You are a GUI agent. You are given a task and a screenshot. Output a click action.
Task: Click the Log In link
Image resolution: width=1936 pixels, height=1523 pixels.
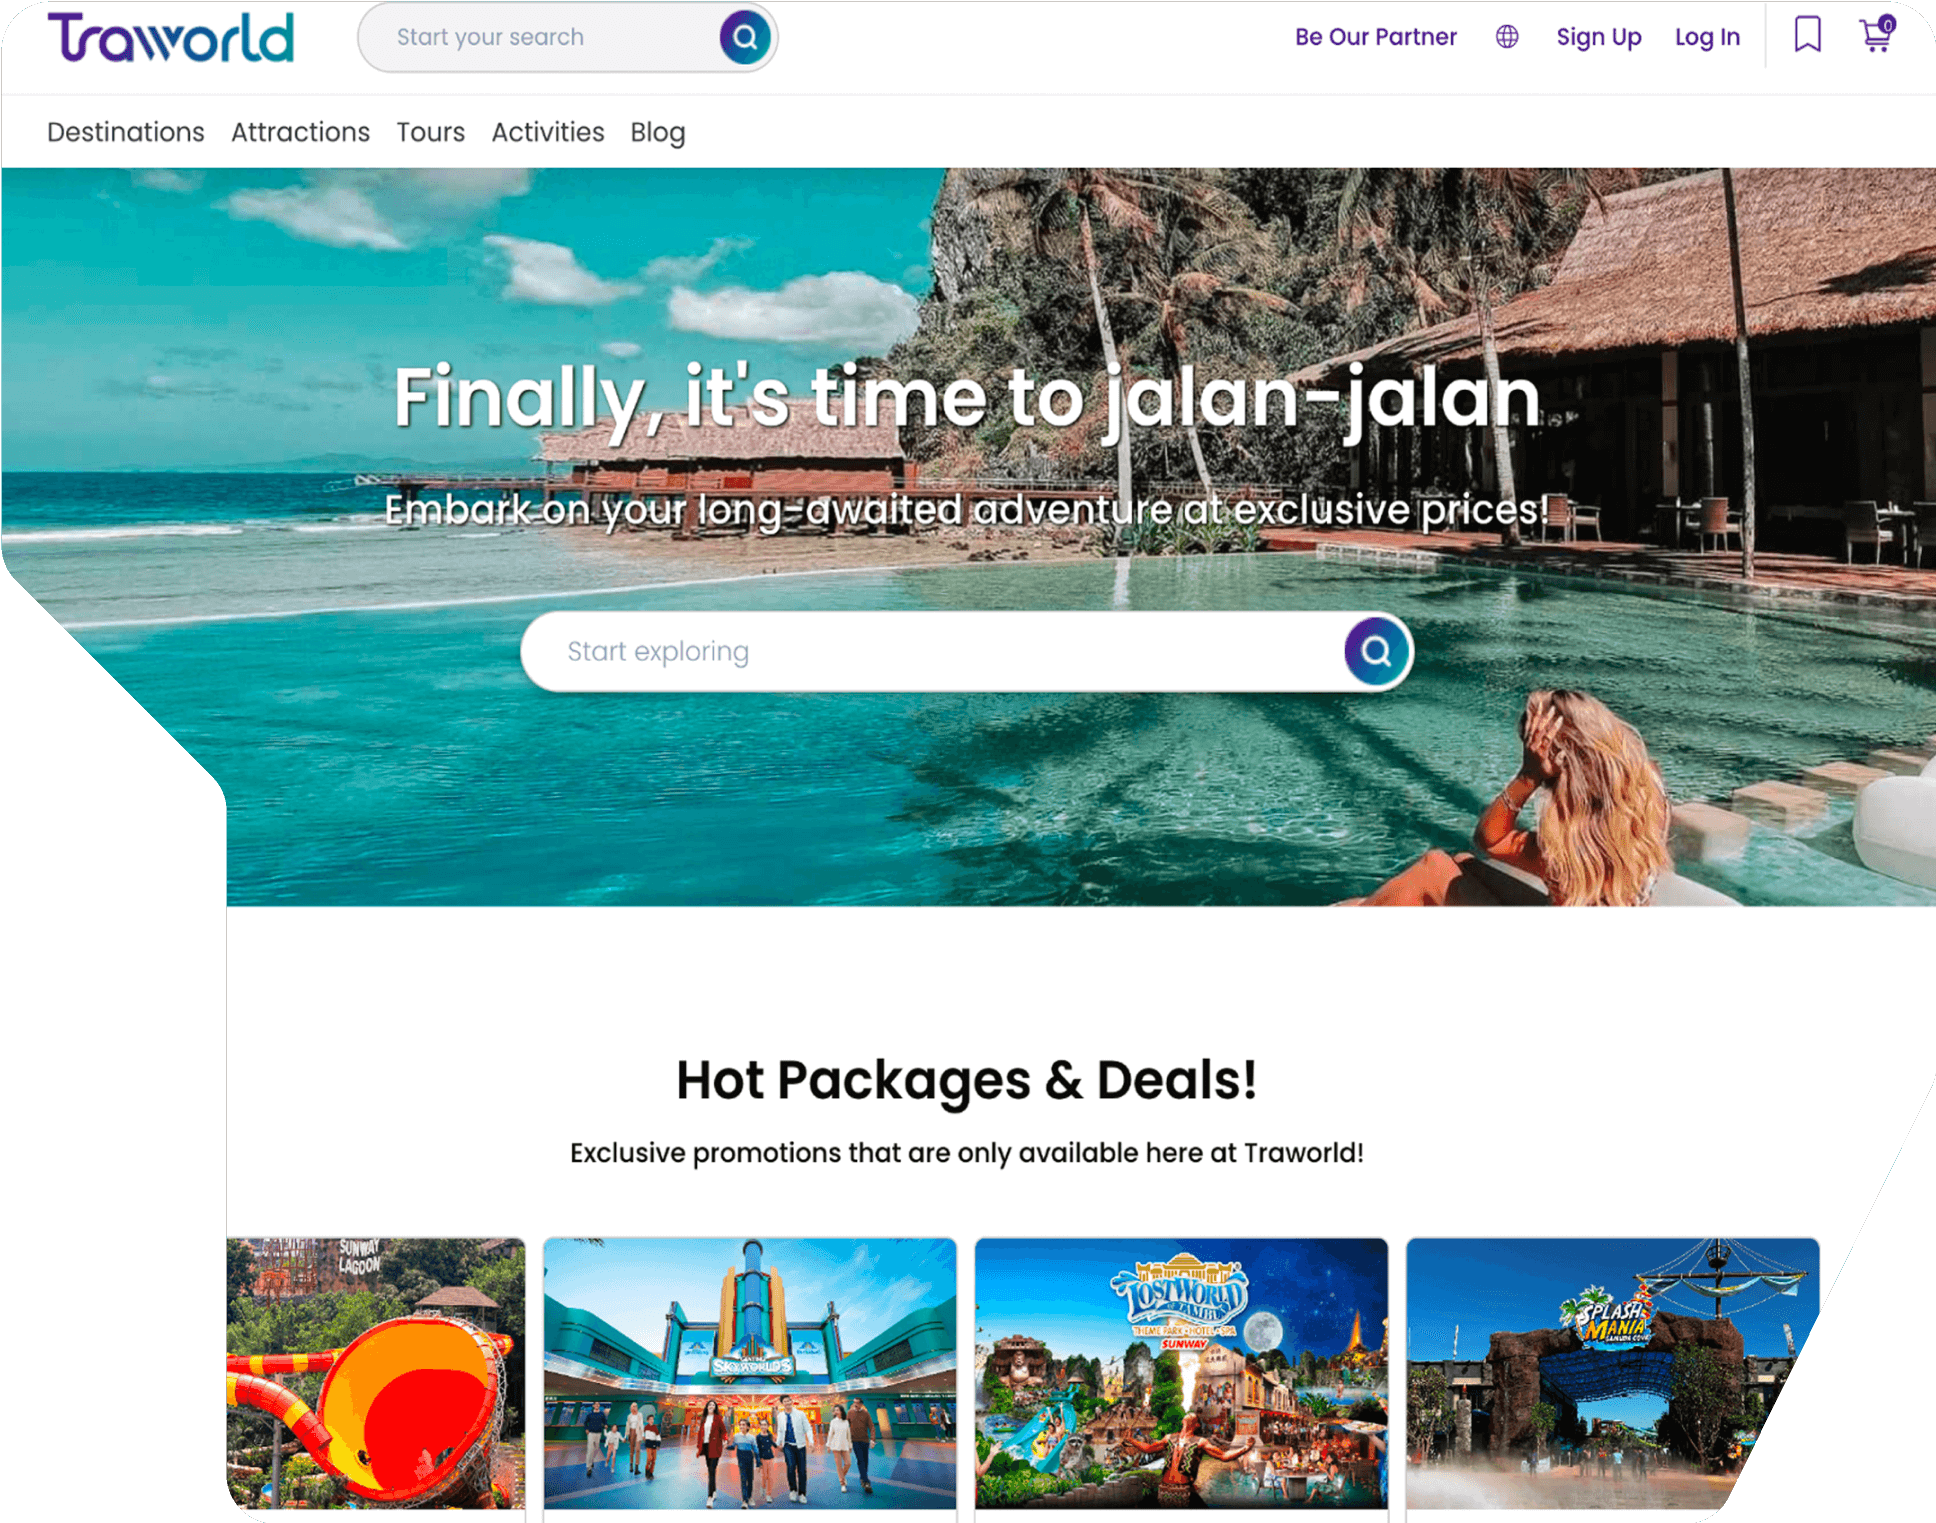[x=1707, y=37]
